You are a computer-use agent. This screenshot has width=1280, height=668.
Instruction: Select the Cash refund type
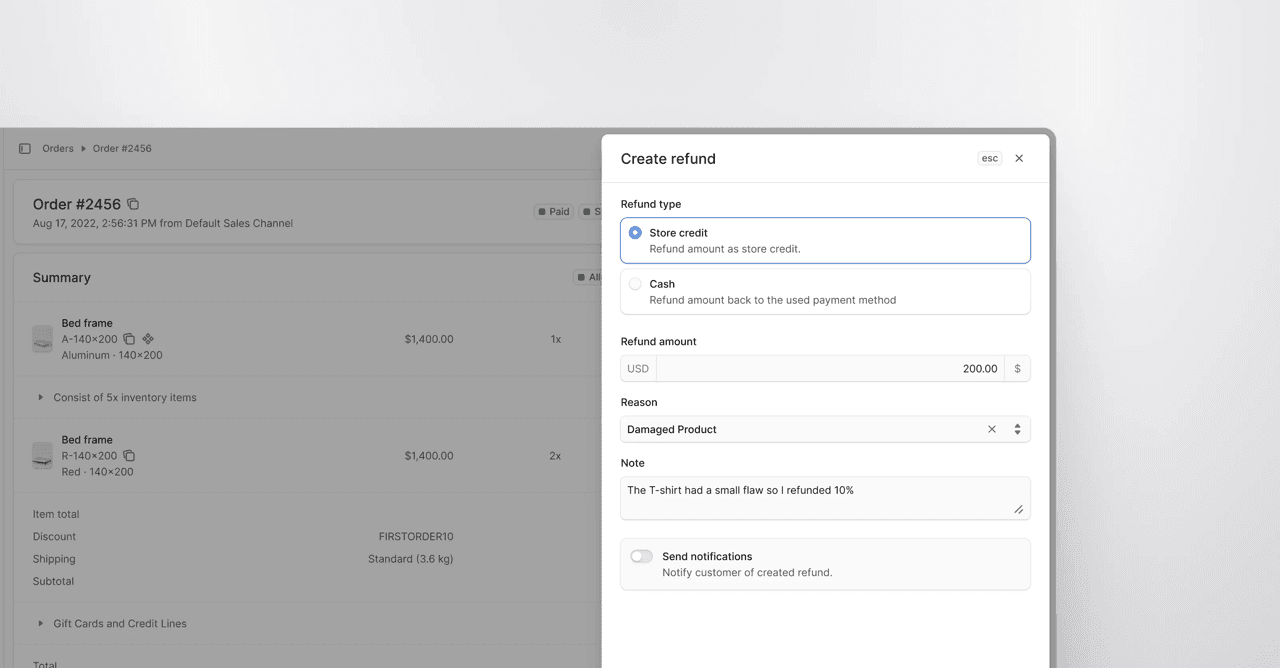click(825, 291)
